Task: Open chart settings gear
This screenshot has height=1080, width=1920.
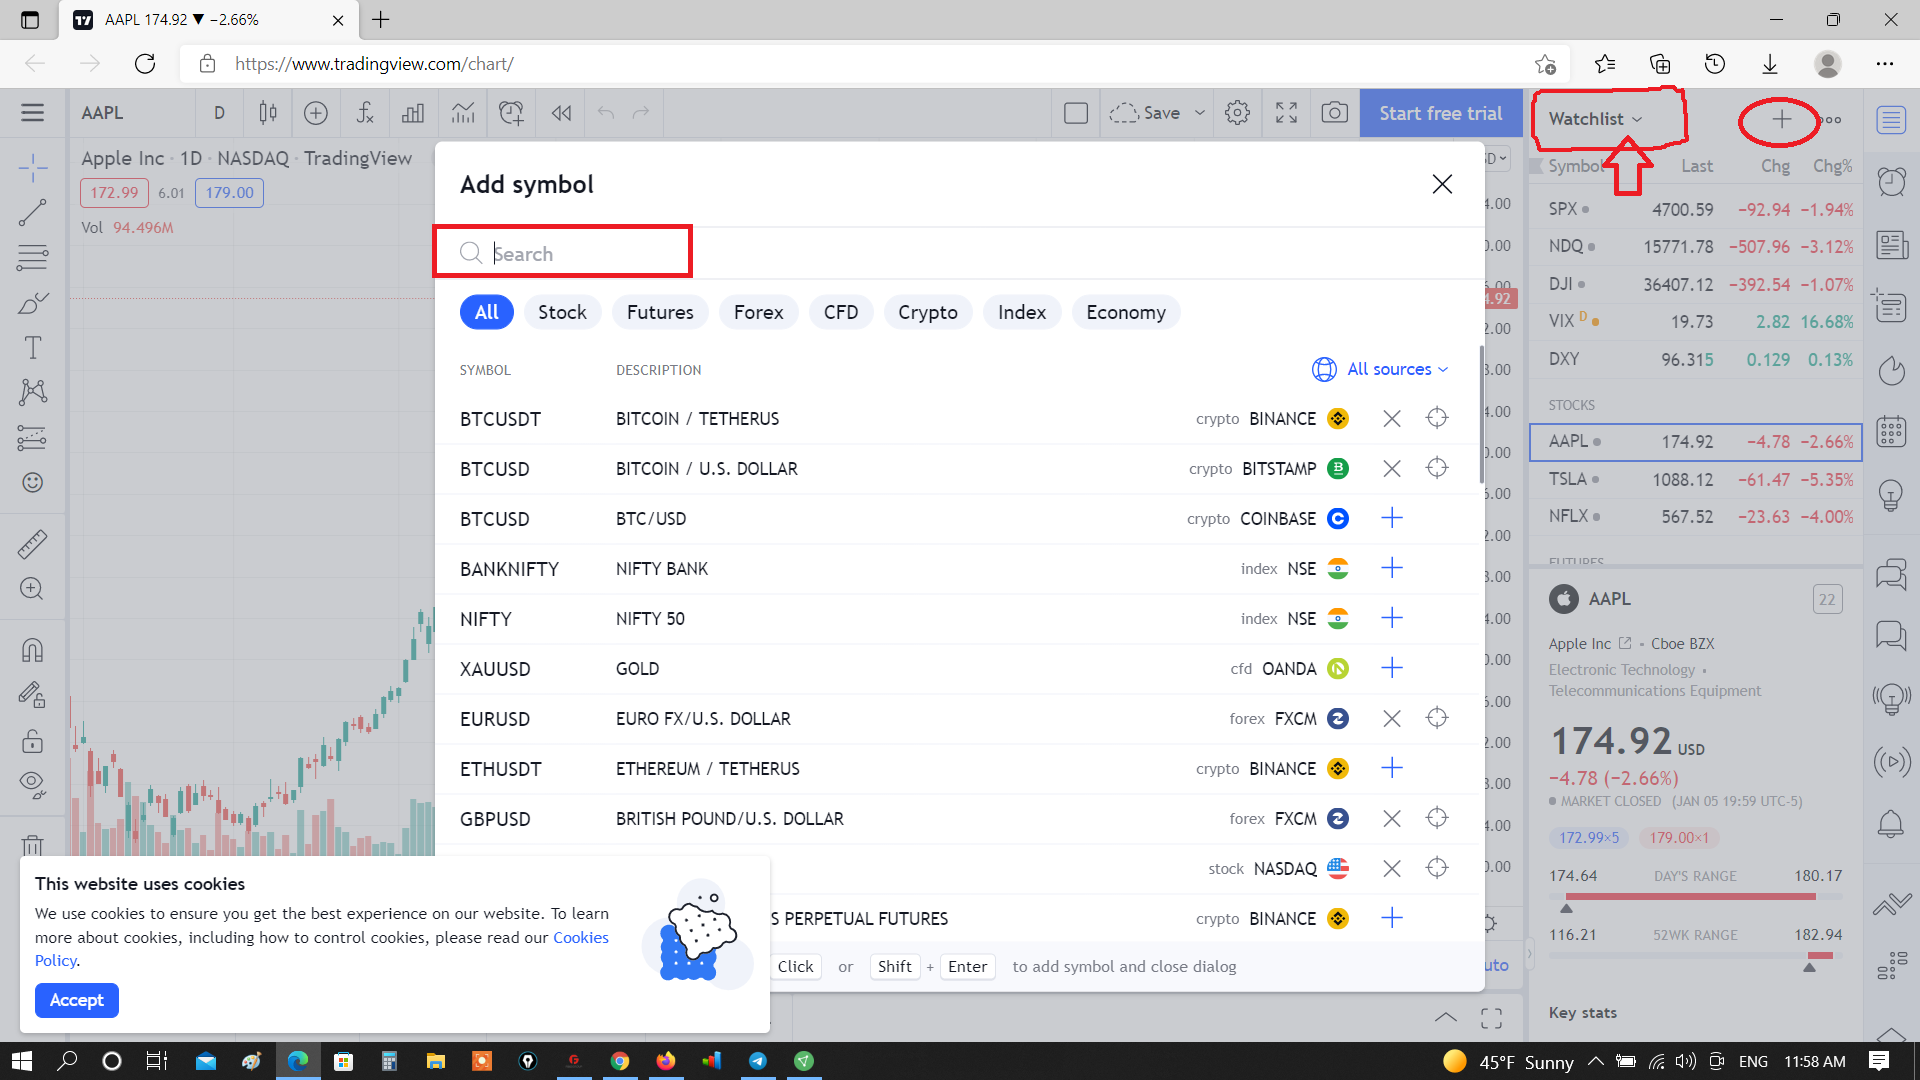Action: pyautogui.click(x=1237, y=113)
